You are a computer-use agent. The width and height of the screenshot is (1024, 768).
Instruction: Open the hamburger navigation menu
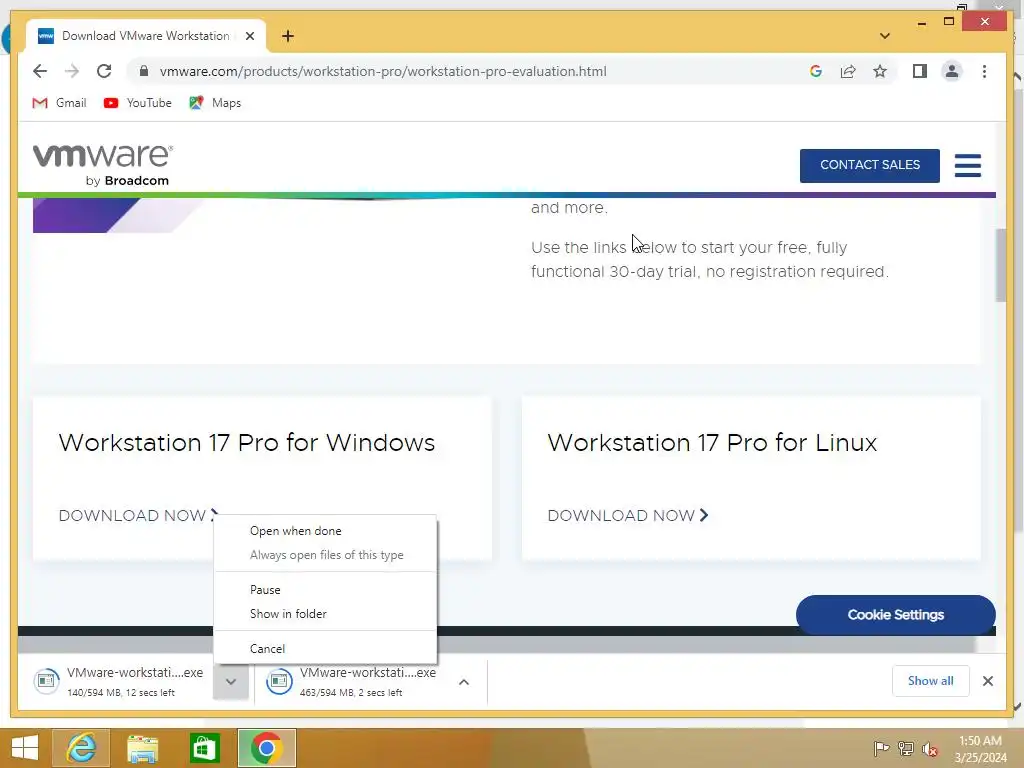tap(967, 165)
